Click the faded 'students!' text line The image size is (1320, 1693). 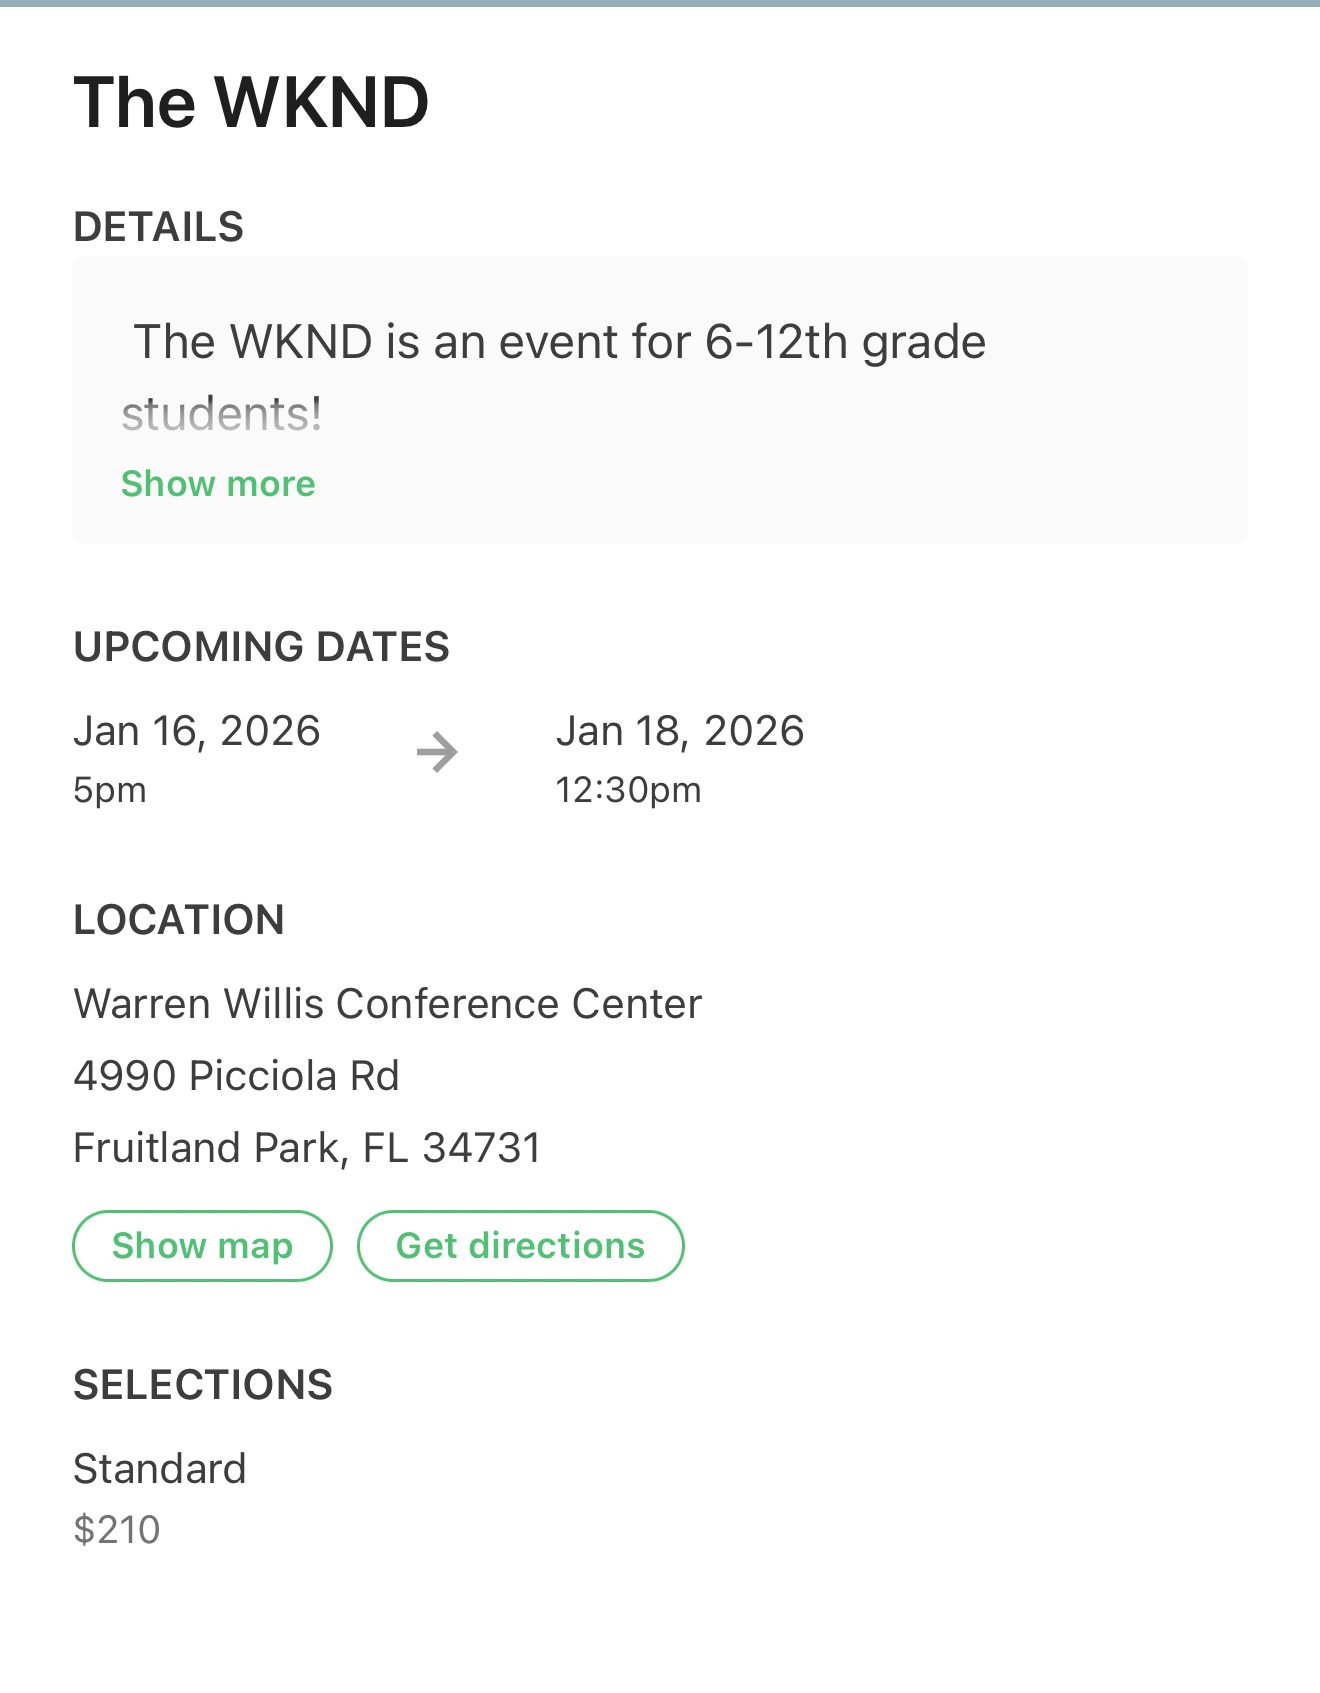[x=222, y=414]
